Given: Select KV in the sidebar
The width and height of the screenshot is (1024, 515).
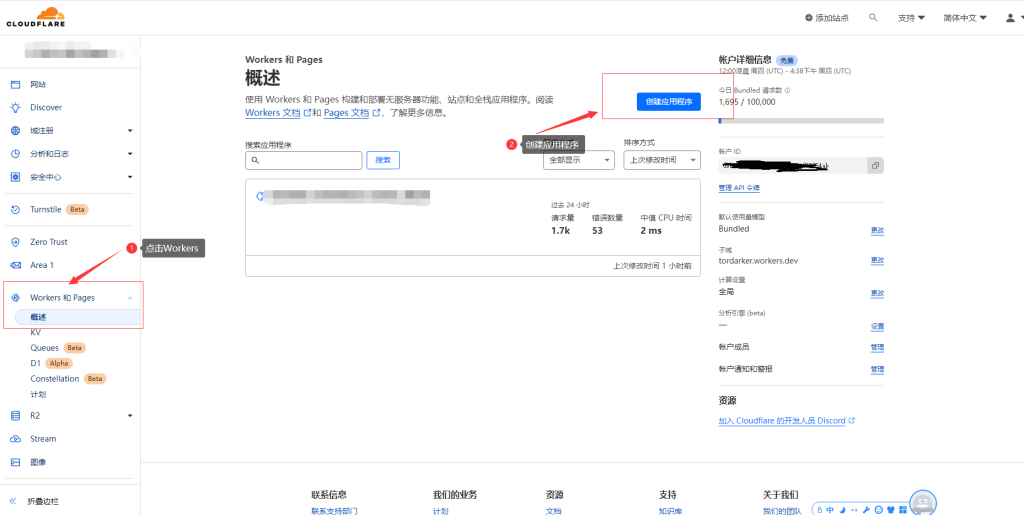Looking at the screenshot, I should coord(35,332).
